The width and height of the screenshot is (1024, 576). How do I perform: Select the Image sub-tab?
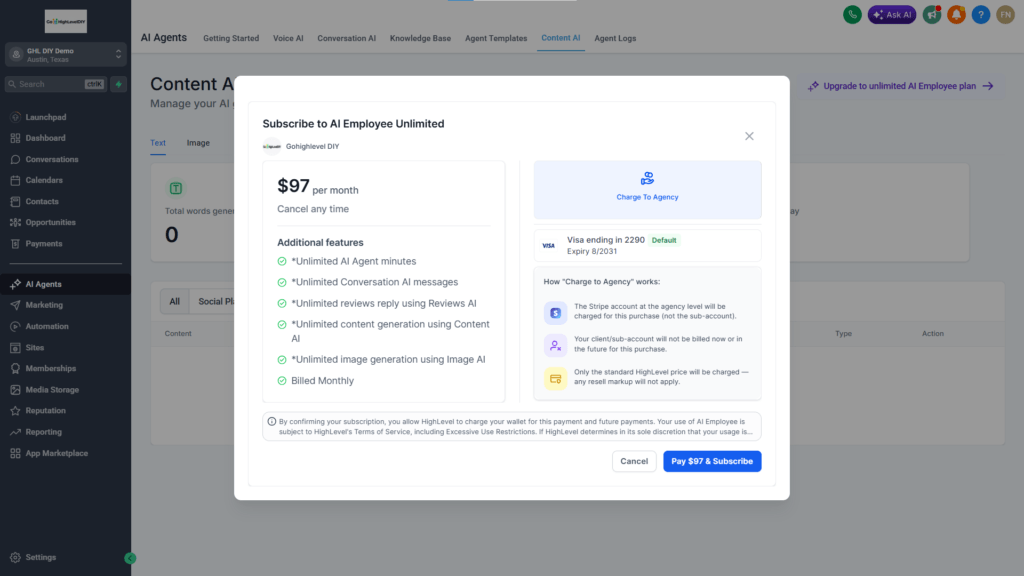(x=198, y=142)
